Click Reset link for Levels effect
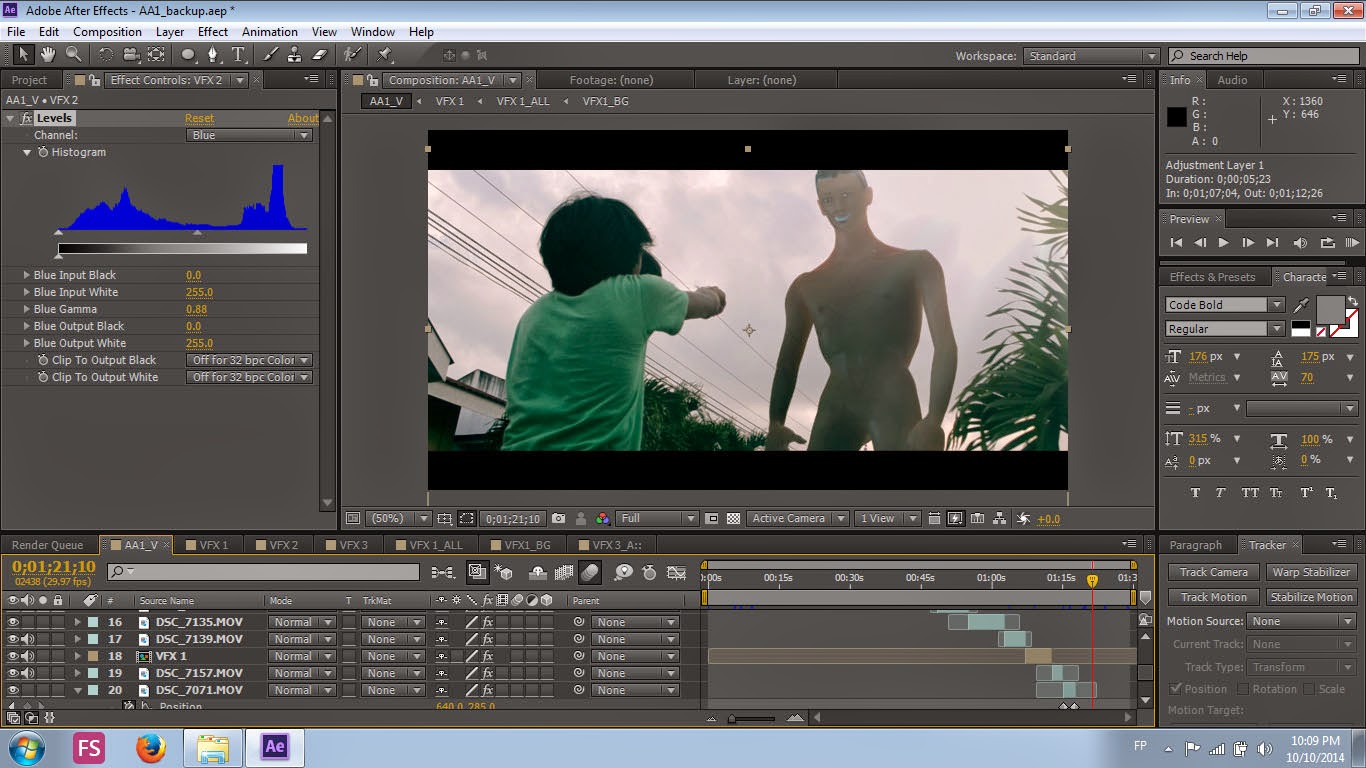This screenshot has height=768, width=1366. tap(199, 118)
